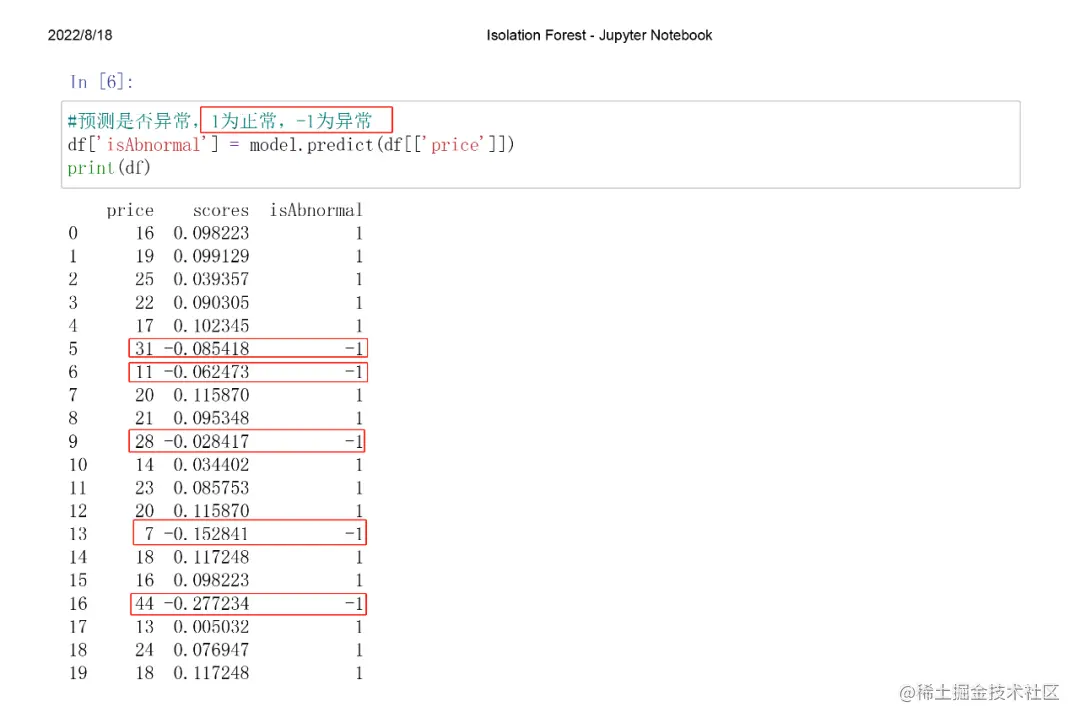Click score value -0.028417 in row 9

pyautogui.click(x=206, y=441)
